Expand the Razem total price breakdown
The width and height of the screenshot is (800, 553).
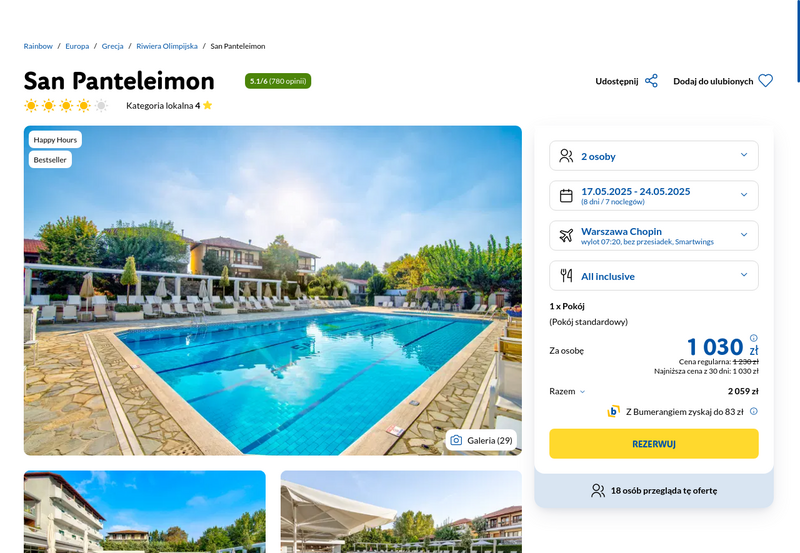[x=567, y=391]
